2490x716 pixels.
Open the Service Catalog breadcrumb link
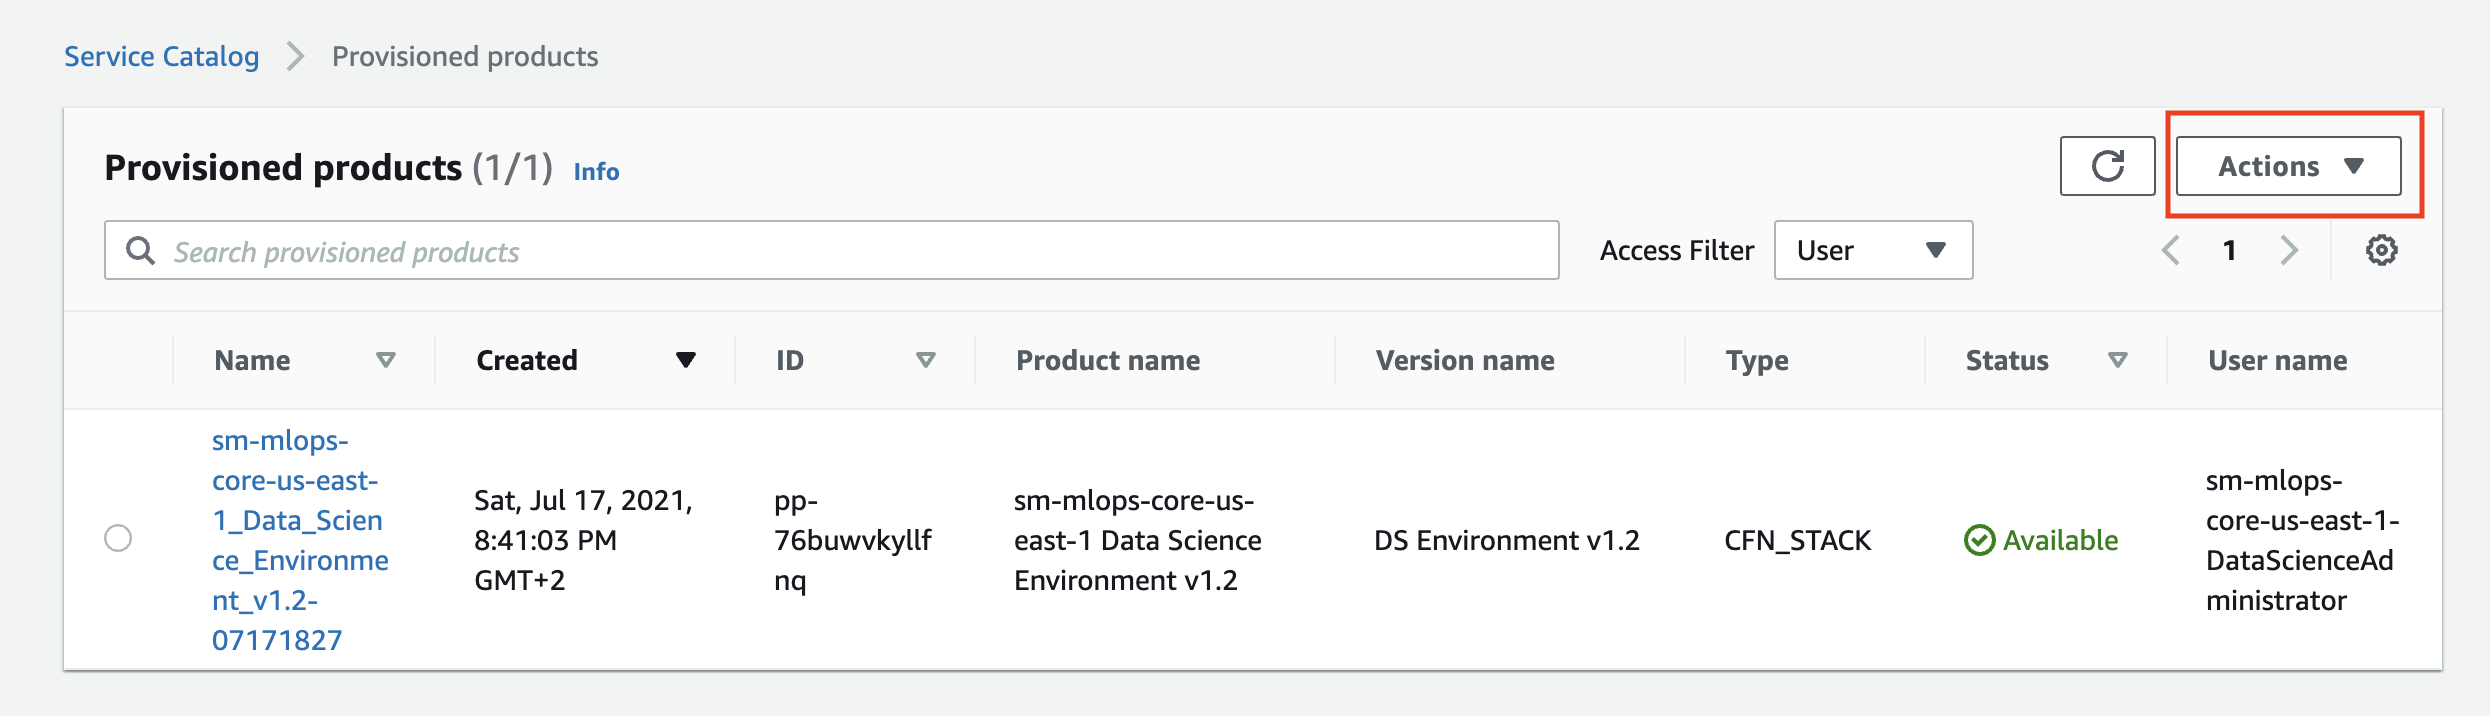[x=162, y=56]
